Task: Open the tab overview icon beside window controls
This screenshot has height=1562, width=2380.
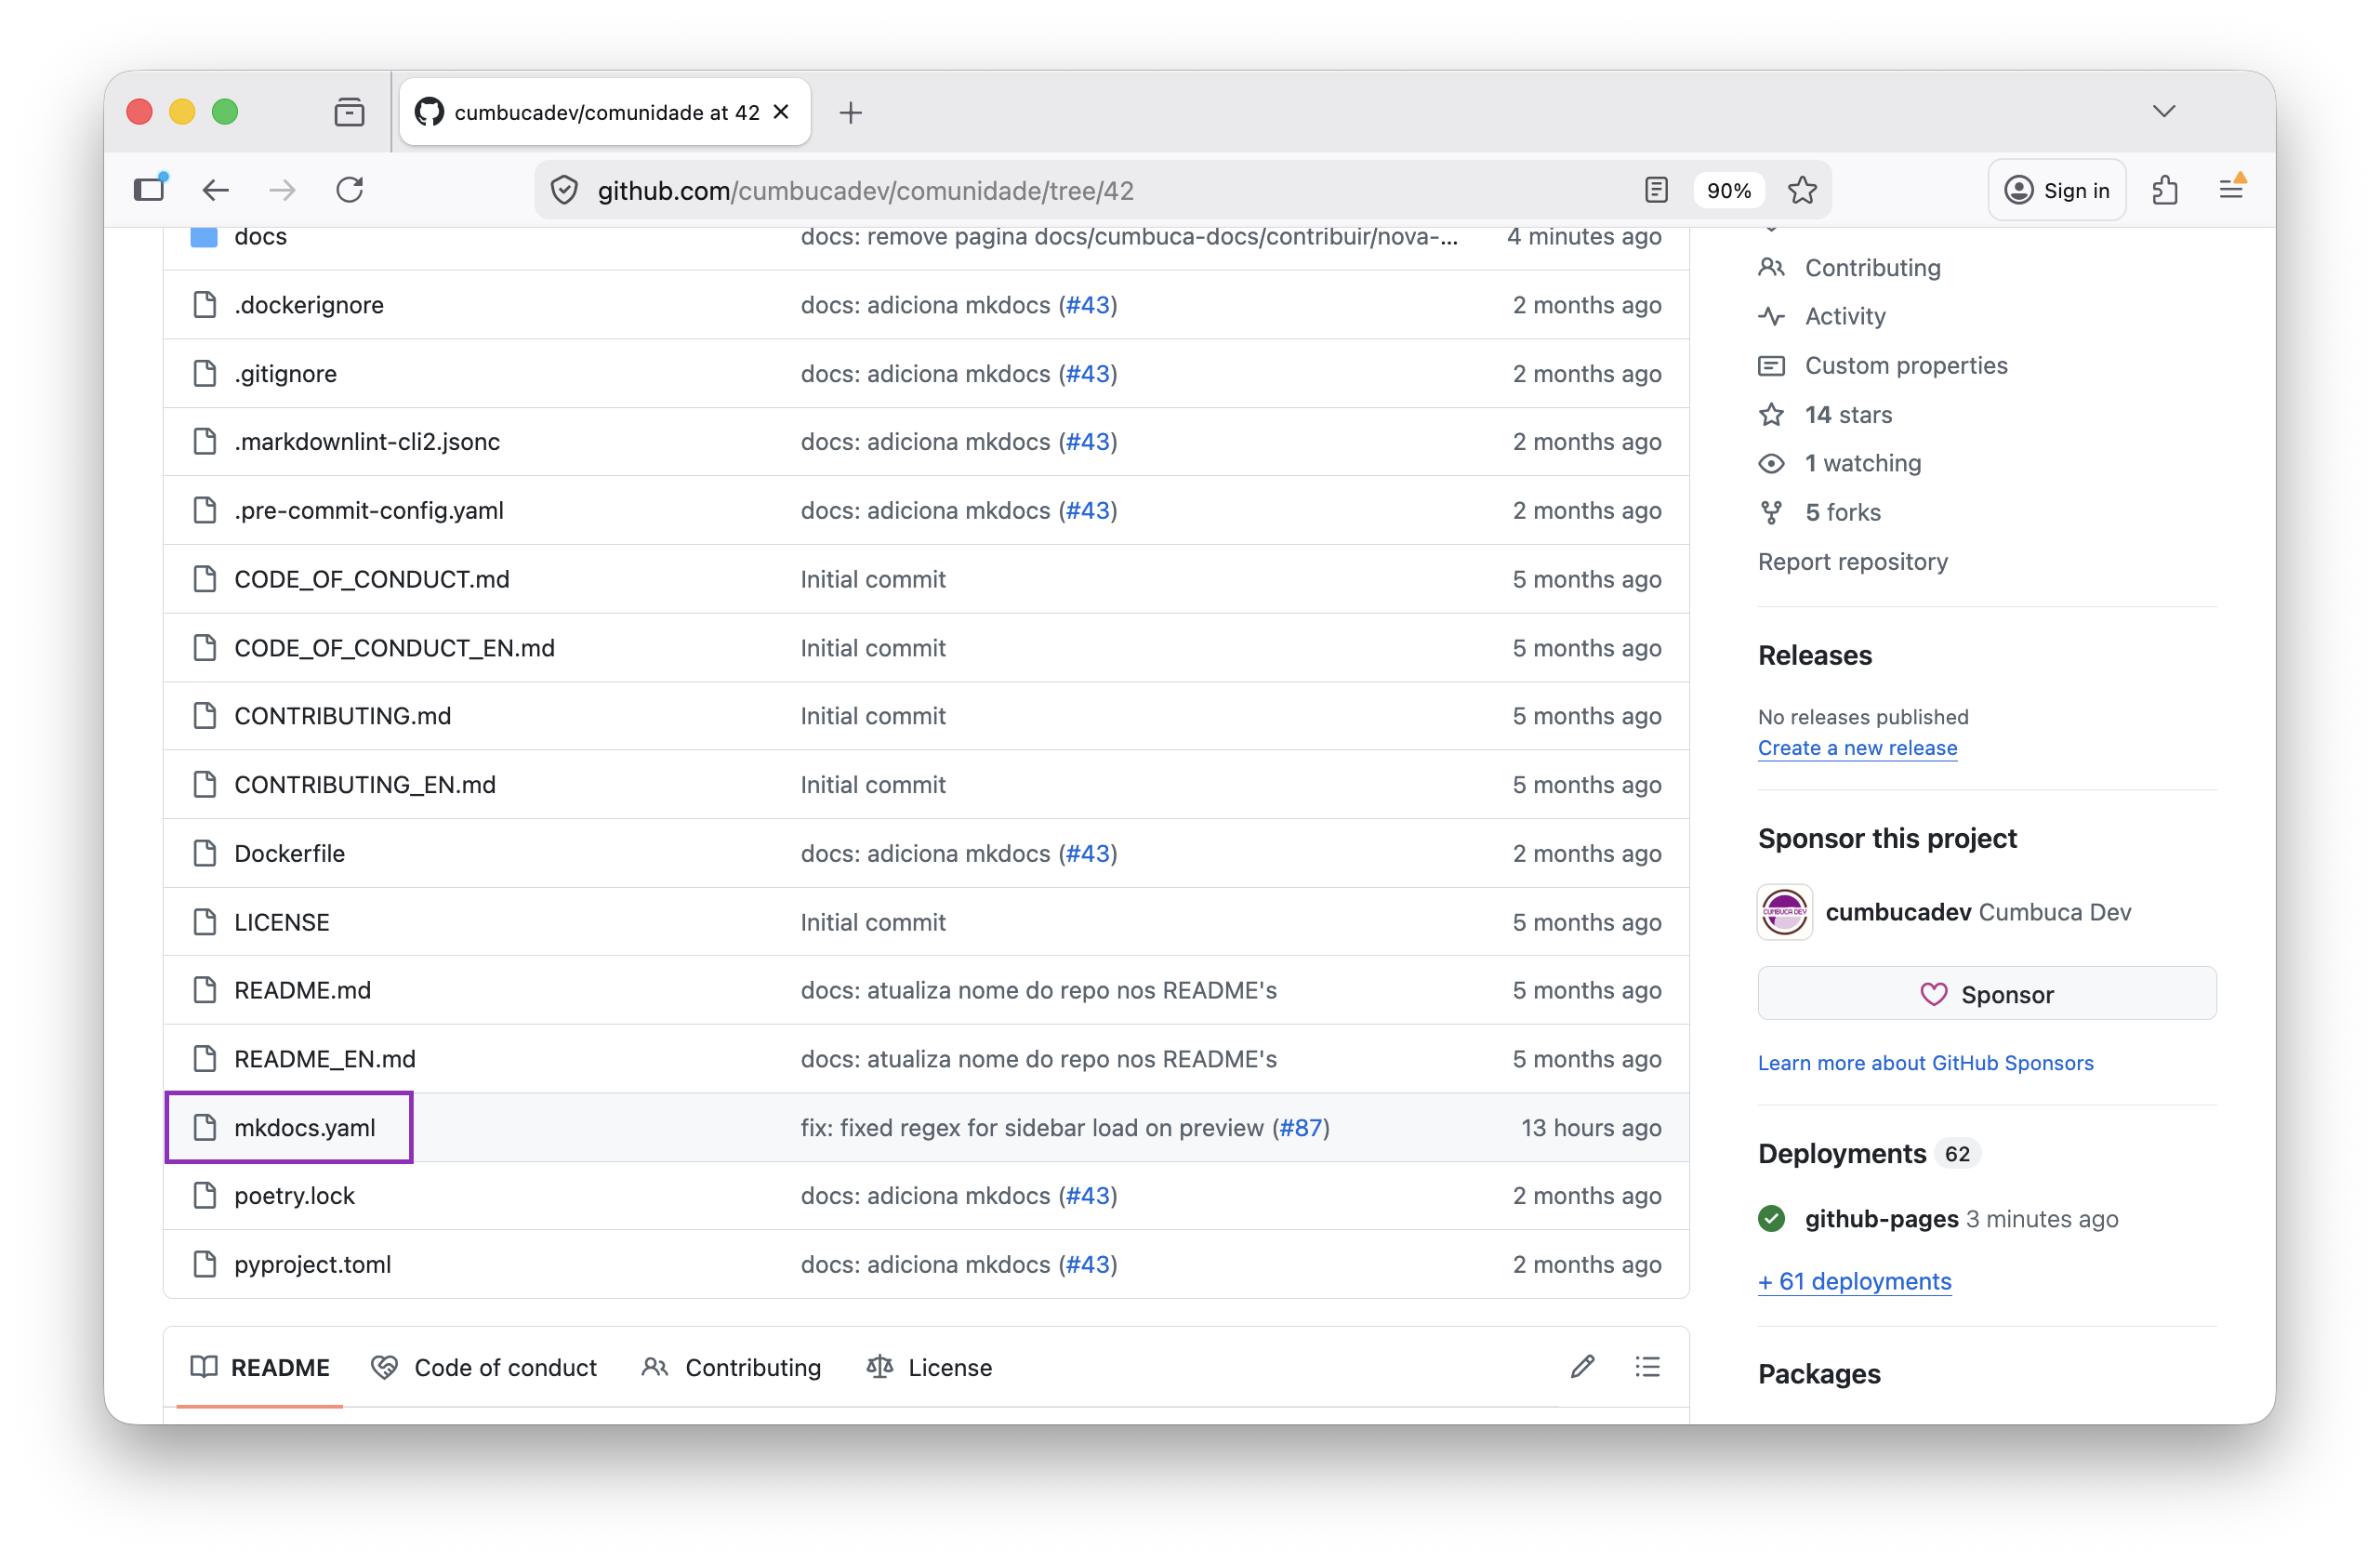Action: [349, 112]
